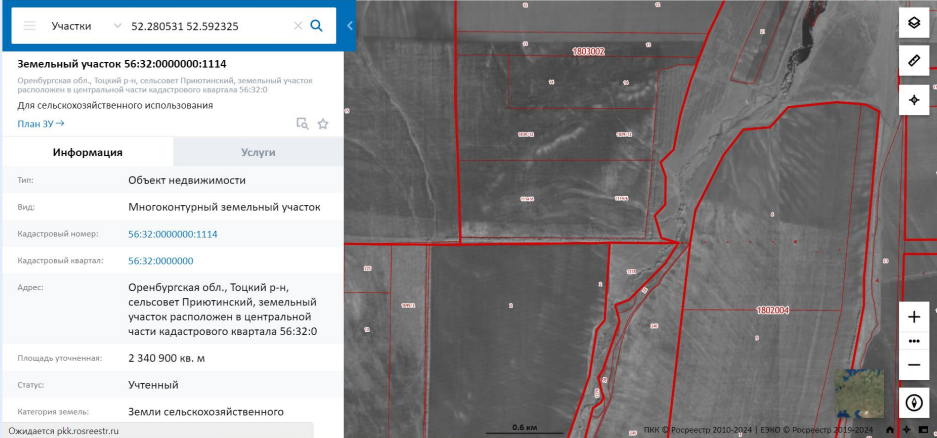Screen dimensions: 937x438
Task: Open the map layers panel
Action: 914,24
